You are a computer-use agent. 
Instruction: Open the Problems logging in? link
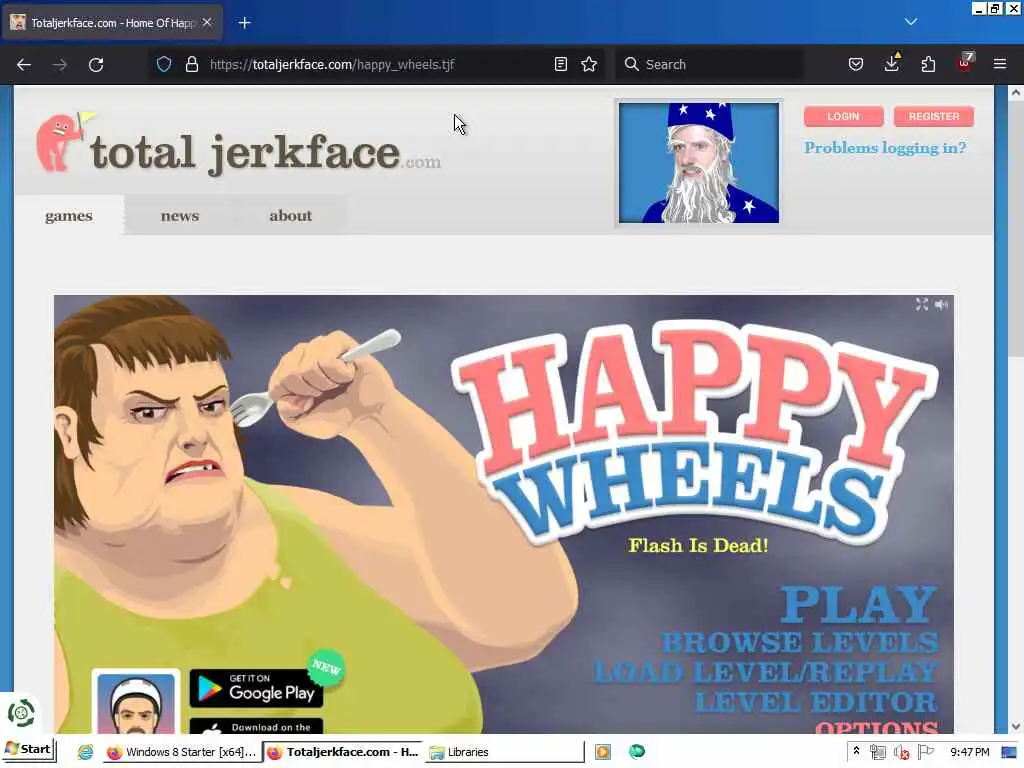pyautogui.click(x=885, y=148)
